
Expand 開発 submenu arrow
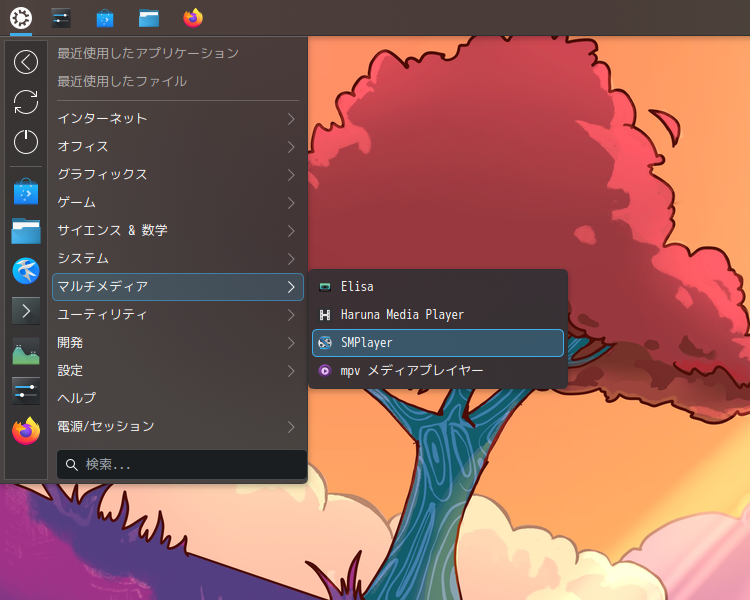tap(291, 343)
